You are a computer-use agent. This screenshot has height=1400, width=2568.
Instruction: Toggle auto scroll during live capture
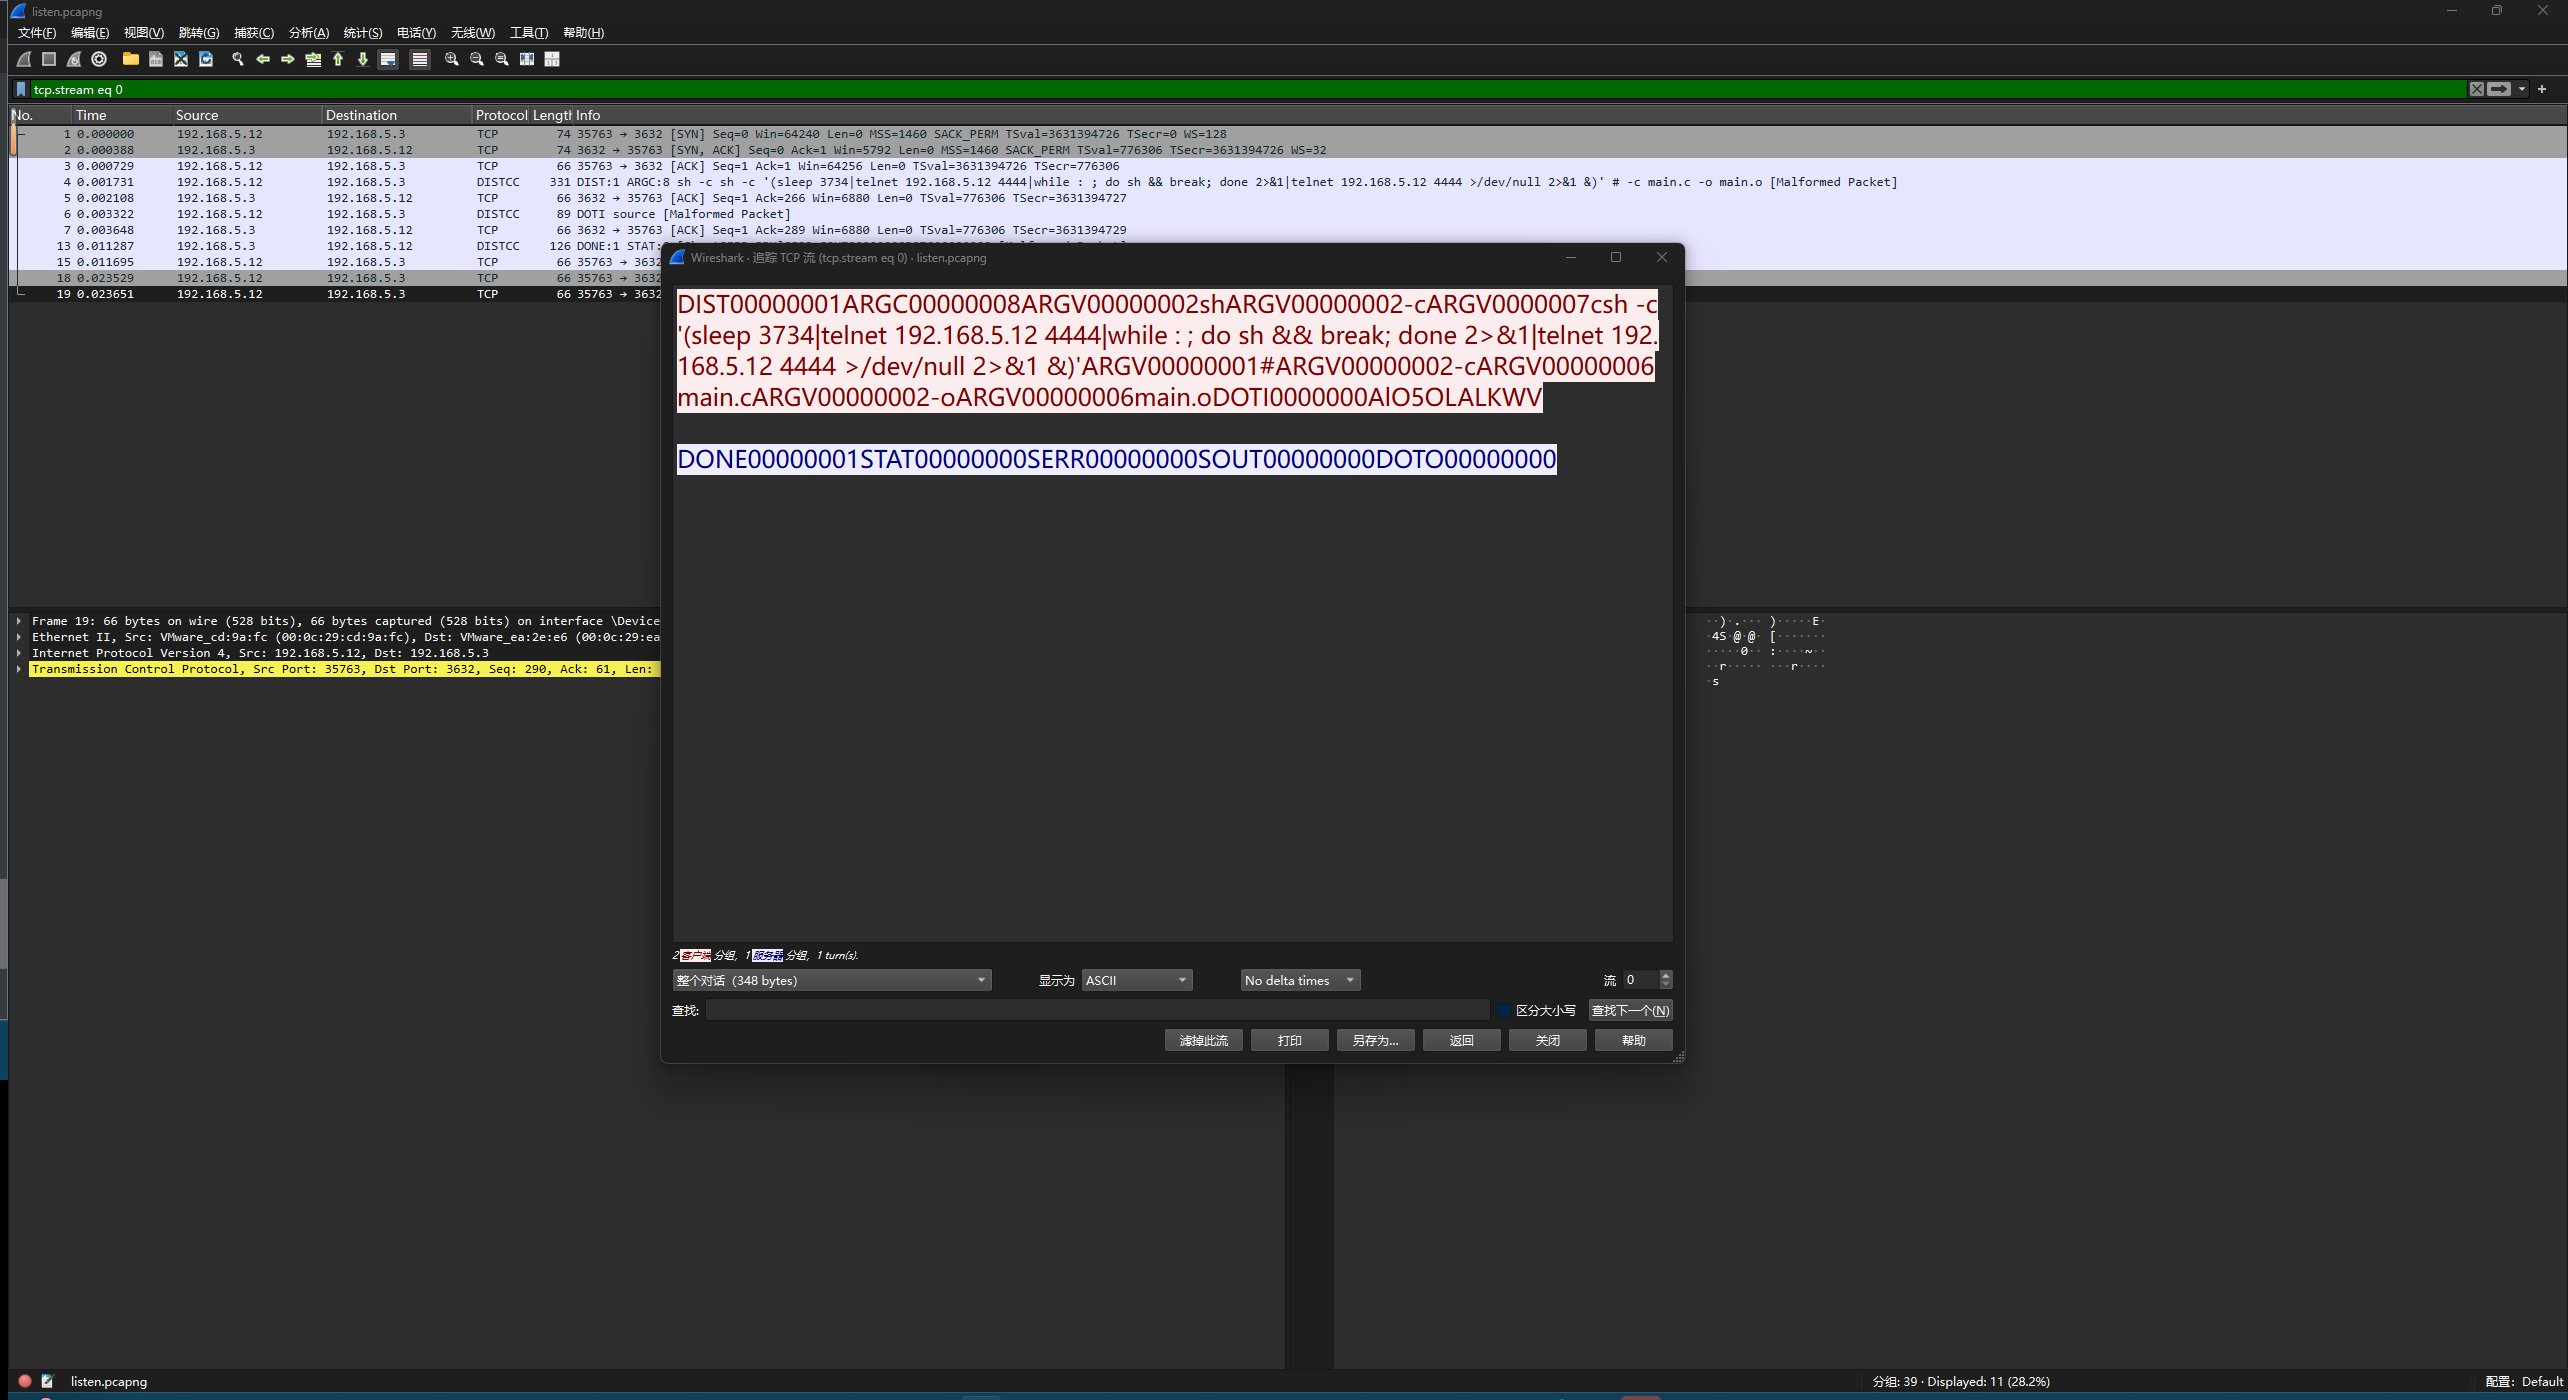[x=388, y=59]
